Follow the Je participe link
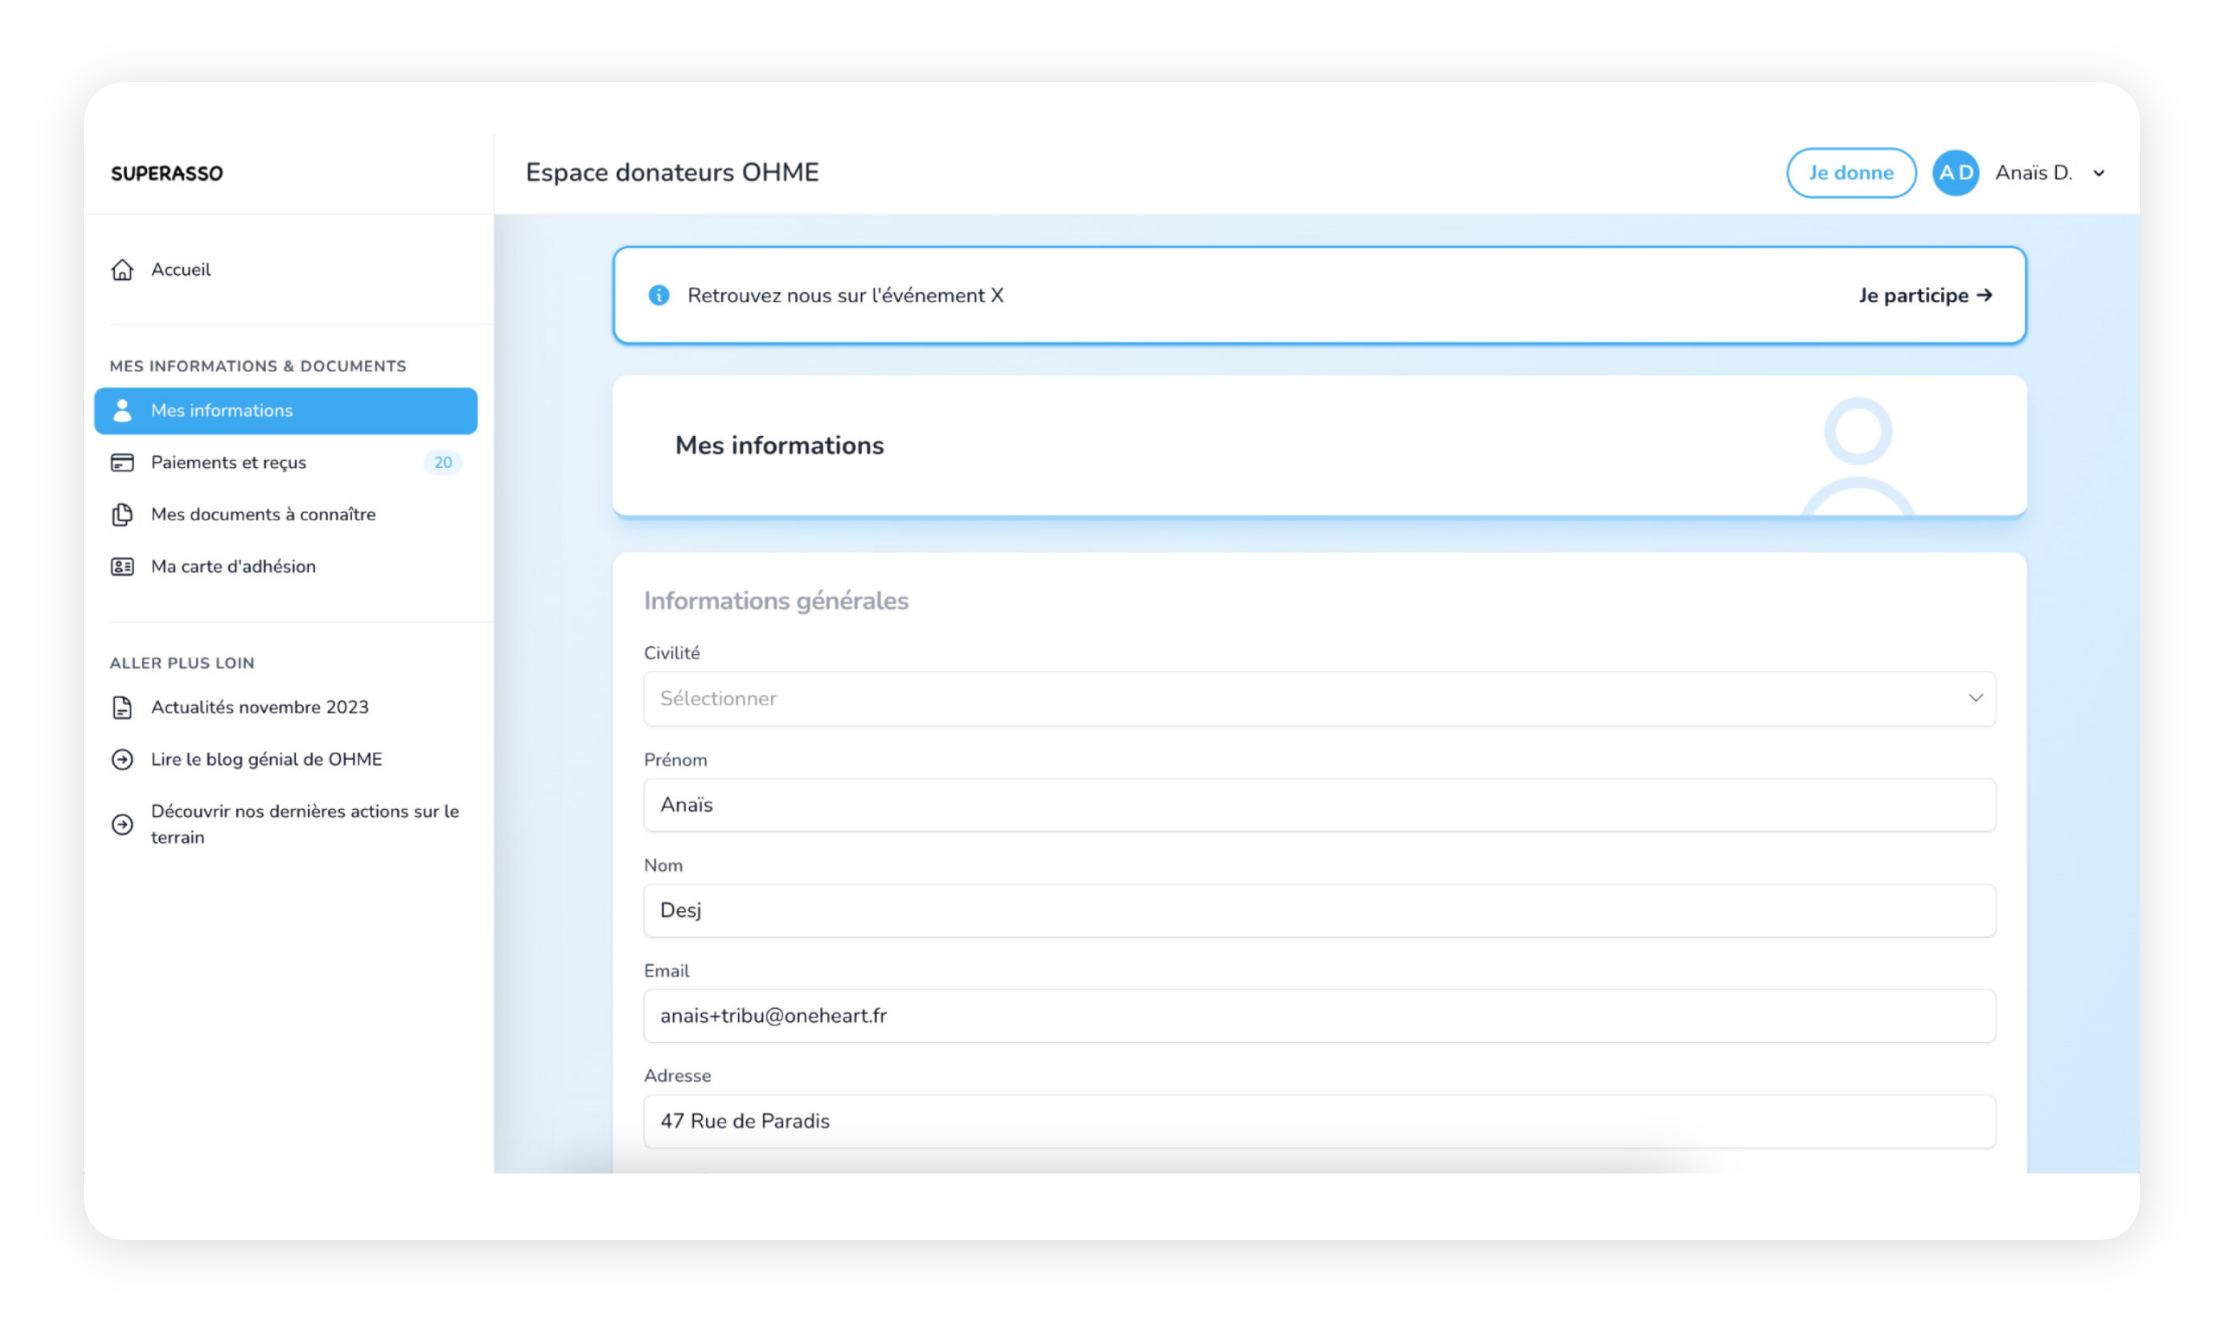Viewport: 2222px width, 1322px height. point(1925,295)
